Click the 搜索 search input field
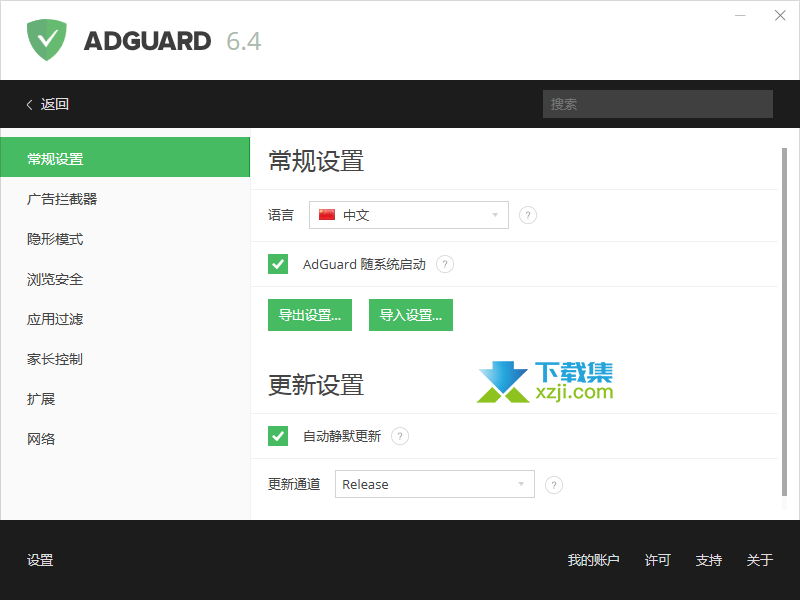 [657, 104]
